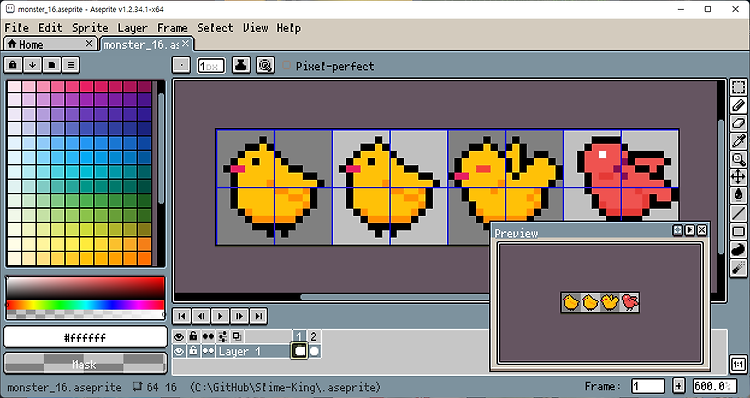
Task: Click the 600.0 zoom percentage field
Action: [715, 386]
